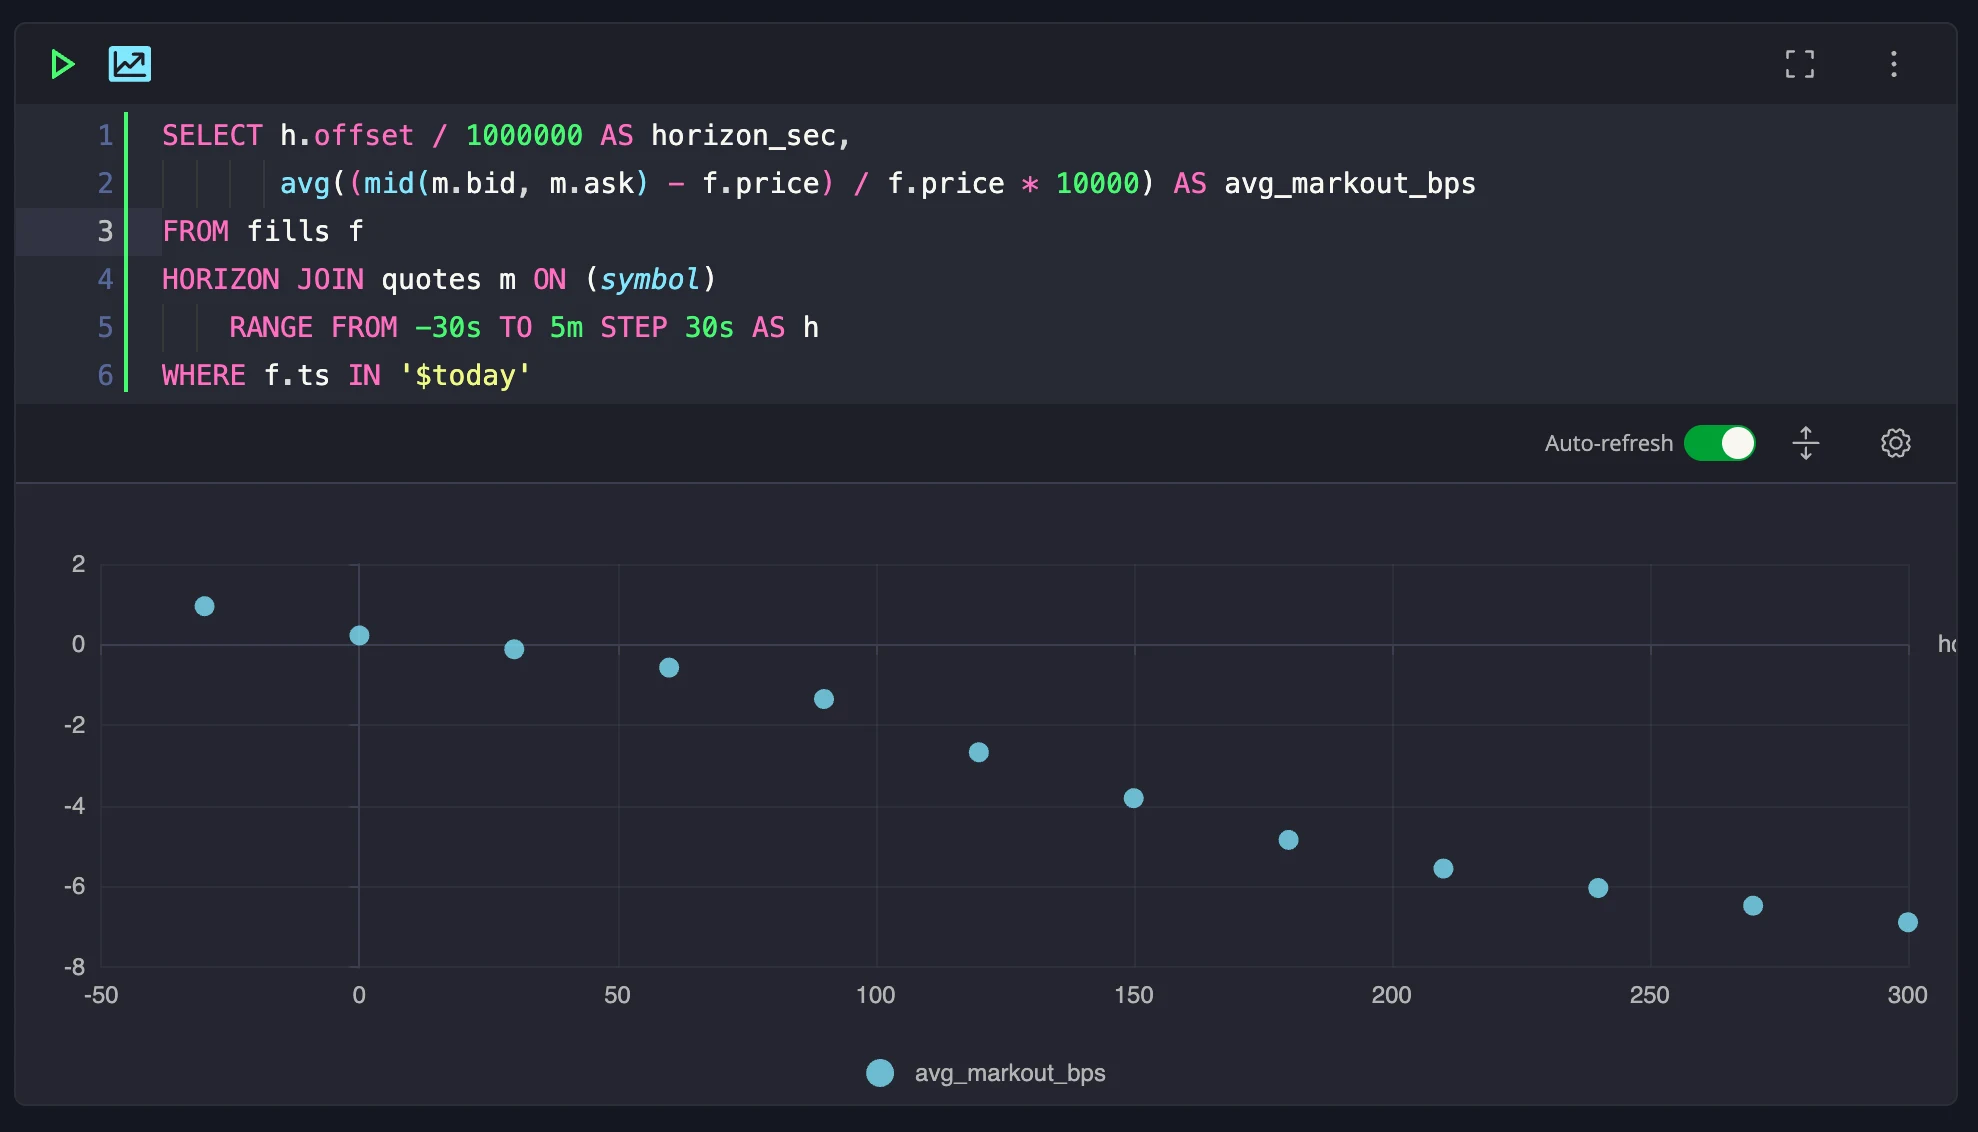Image resolution: width=1978 pixels, height=1132 pixels.
Task: Click 'HORIZON JOIN' keyword in the editor
Action: click(x=263, y=279)
